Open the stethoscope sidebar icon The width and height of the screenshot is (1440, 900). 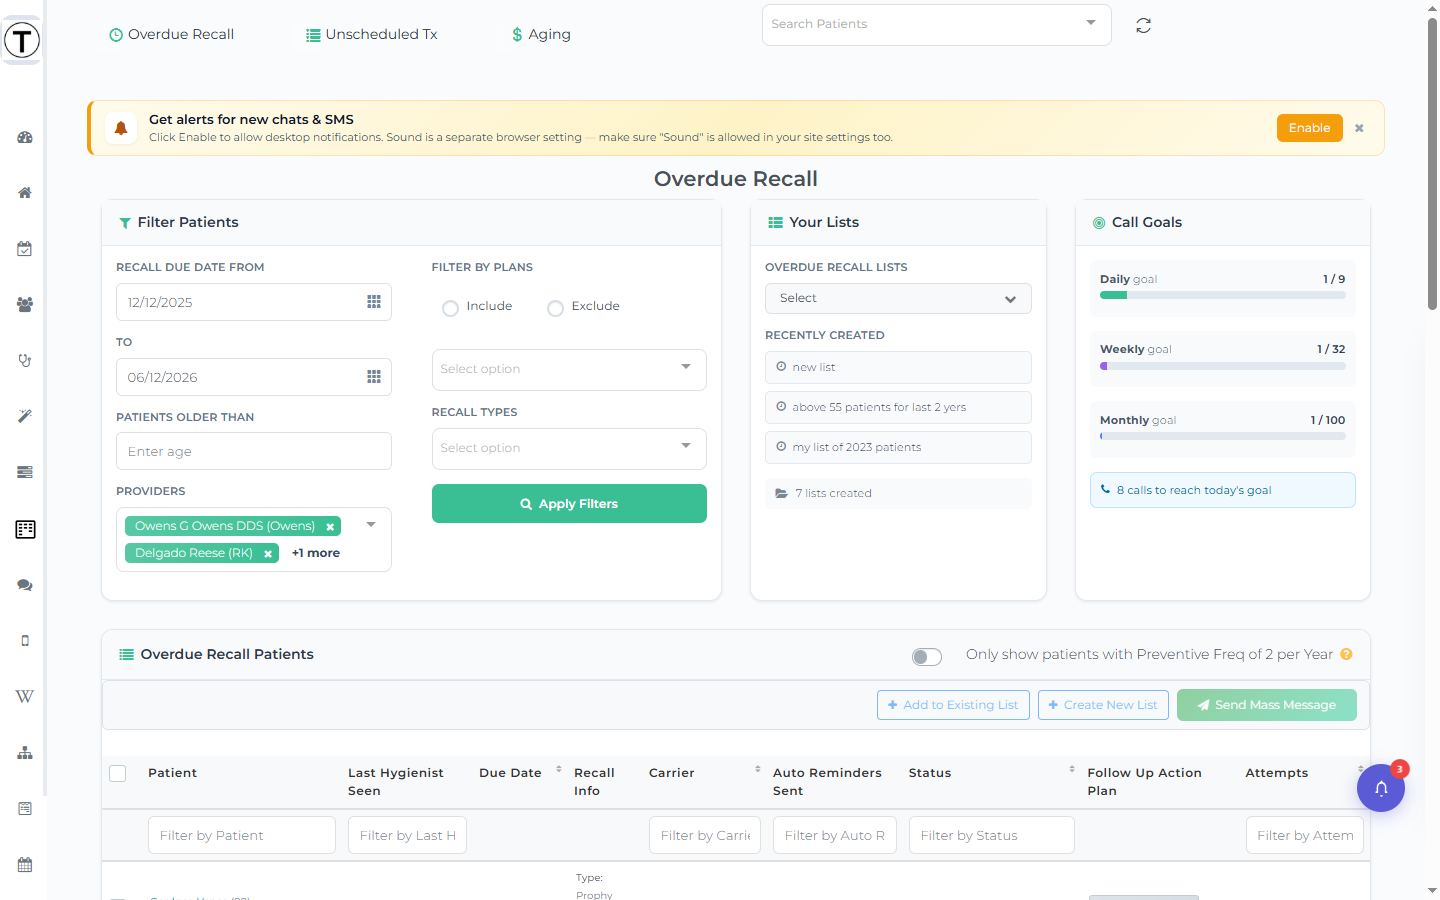25,361
